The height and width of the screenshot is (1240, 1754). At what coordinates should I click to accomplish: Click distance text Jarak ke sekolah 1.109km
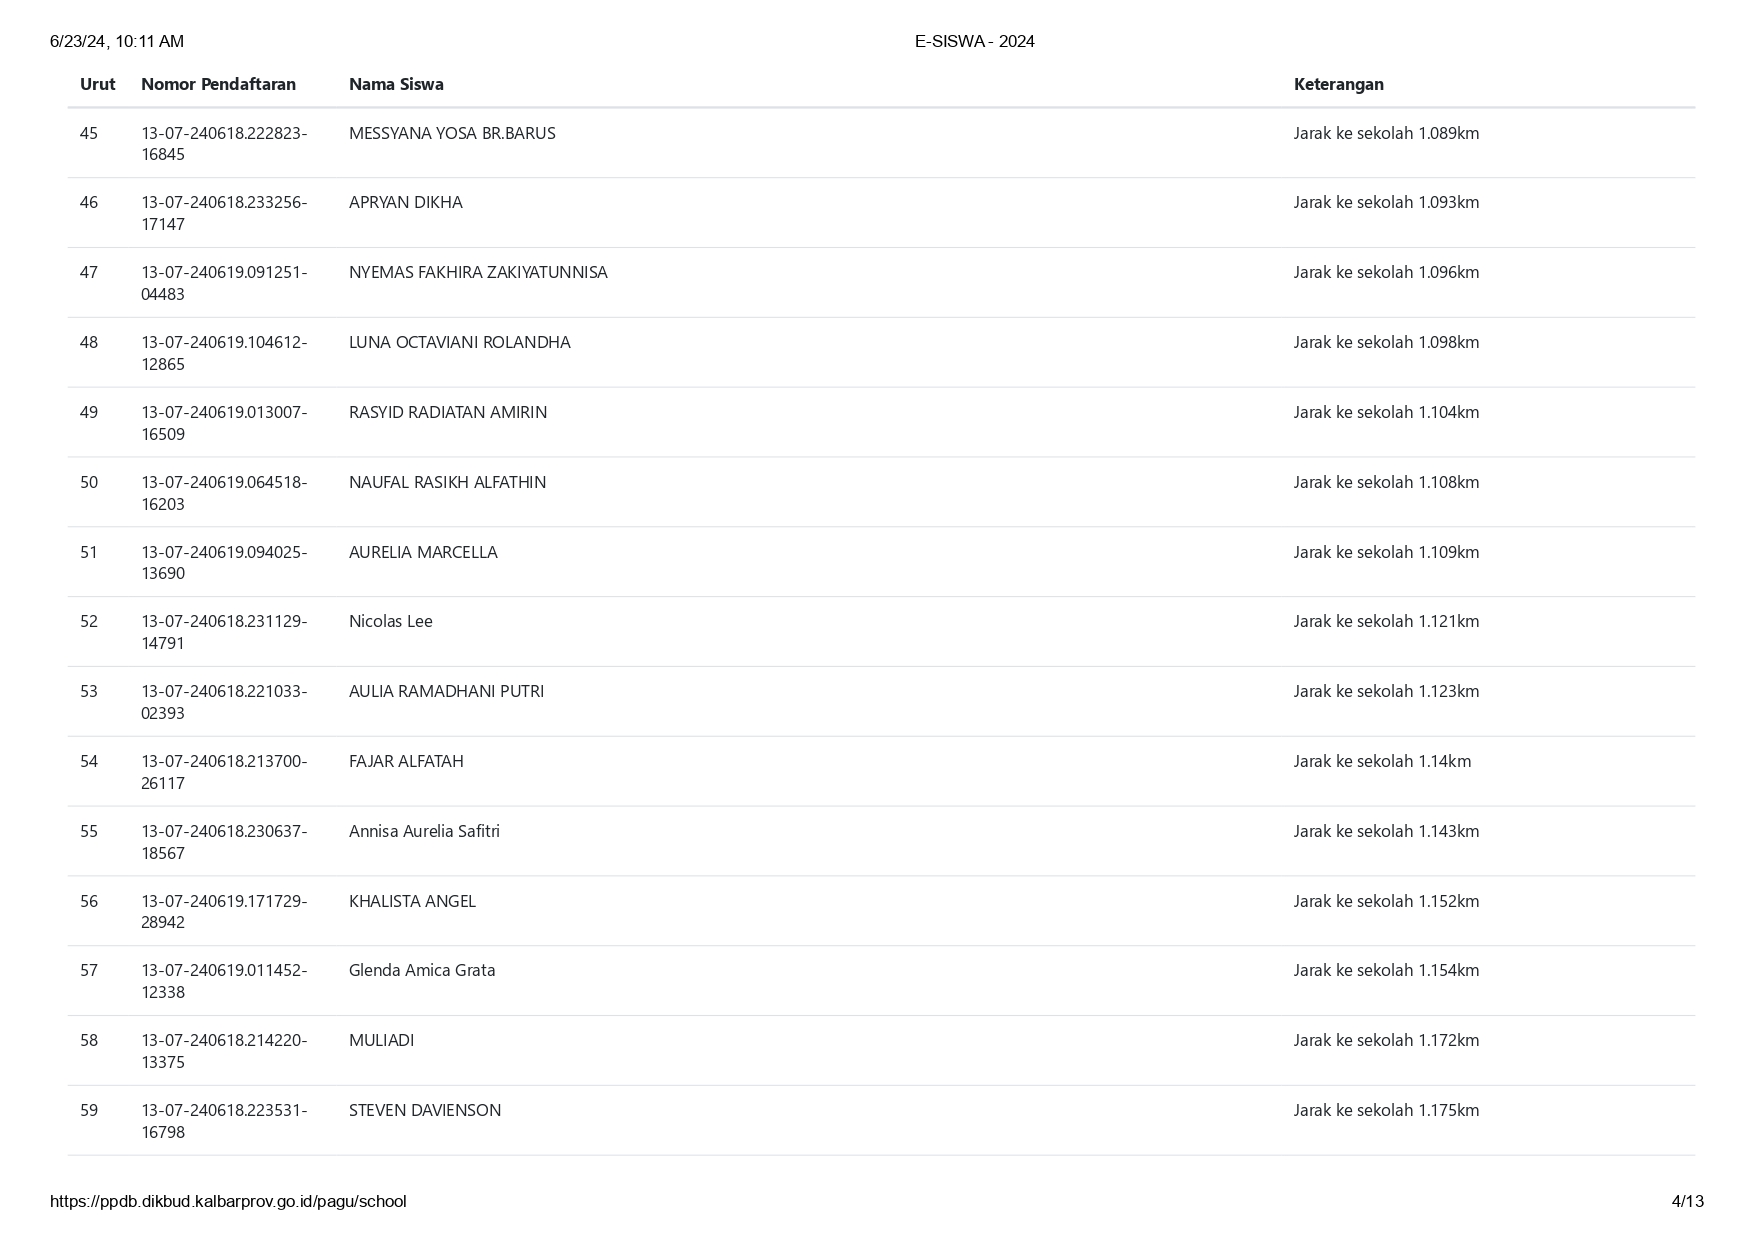pos(1386,552)
